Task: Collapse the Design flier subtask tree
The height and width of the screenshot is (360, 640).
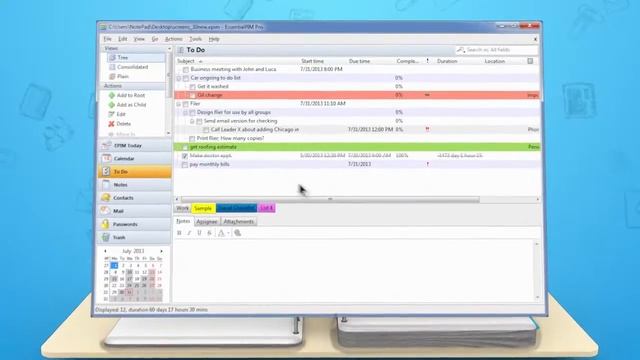Action: click(186, 112)
